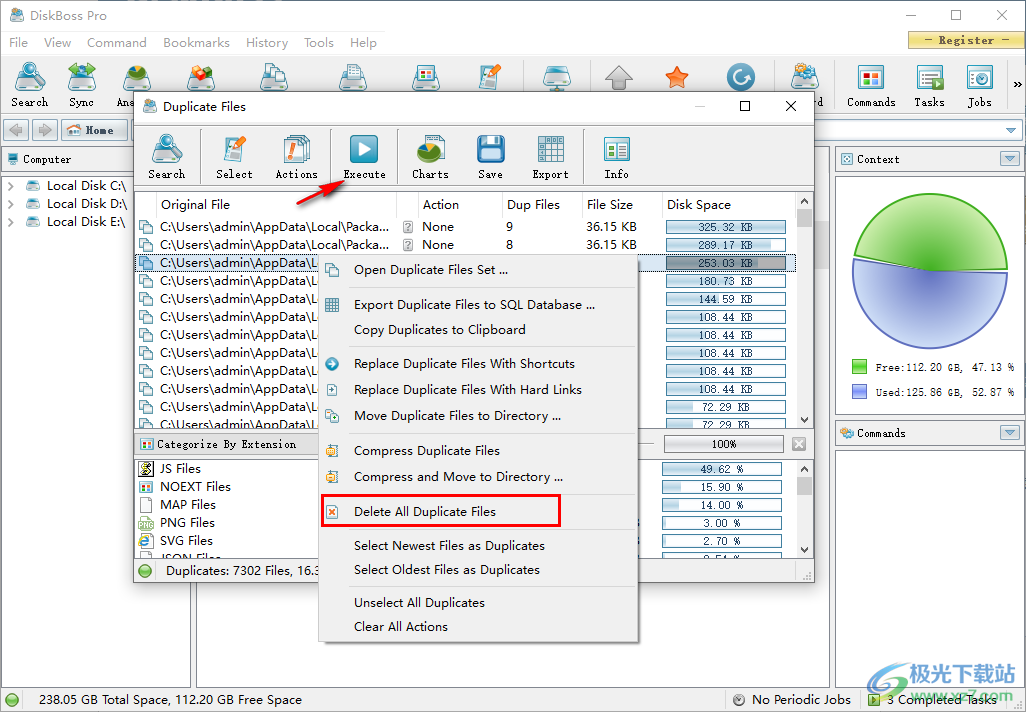The image size is (1026, 712).
Task: Open Charts in the Duplicate Files toolbar
Action: [x=430, y=156]
